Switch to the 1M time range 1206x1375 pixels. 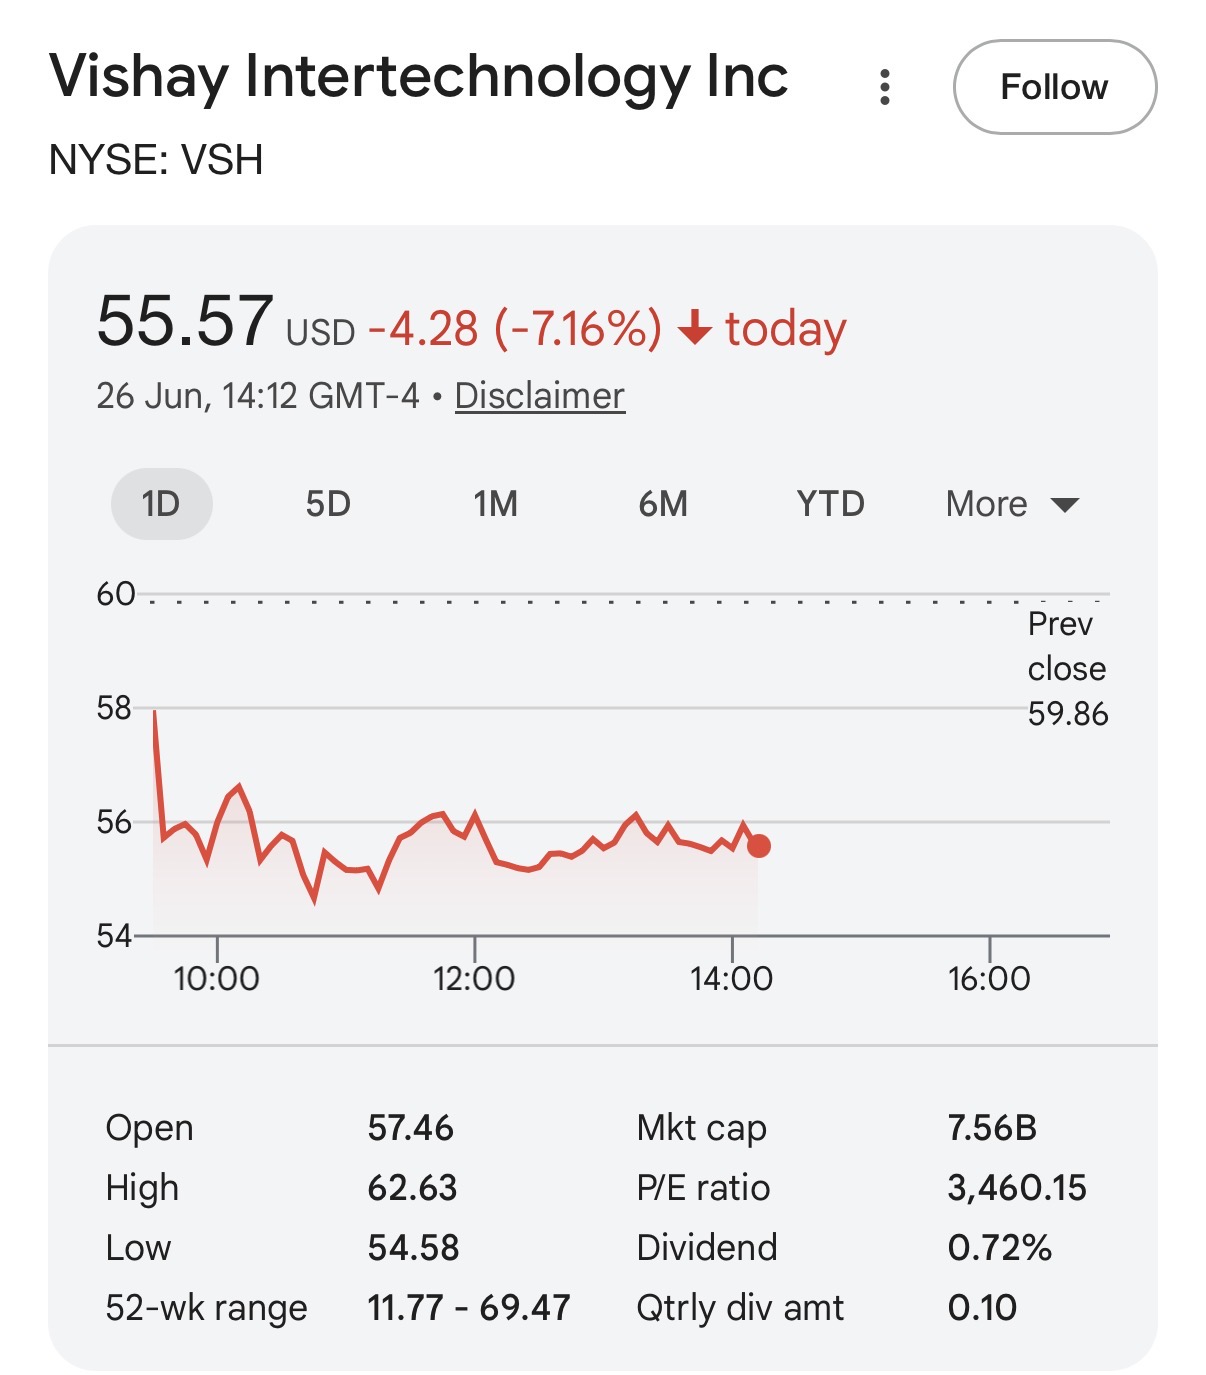click(496, 504)
